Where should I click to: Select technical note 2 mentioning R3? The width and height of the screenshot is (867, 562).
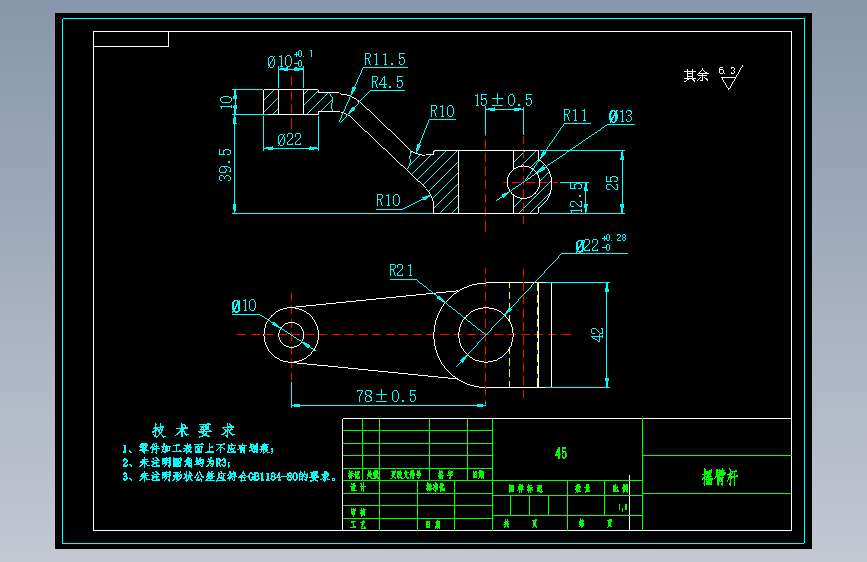[x=176, y=462]
